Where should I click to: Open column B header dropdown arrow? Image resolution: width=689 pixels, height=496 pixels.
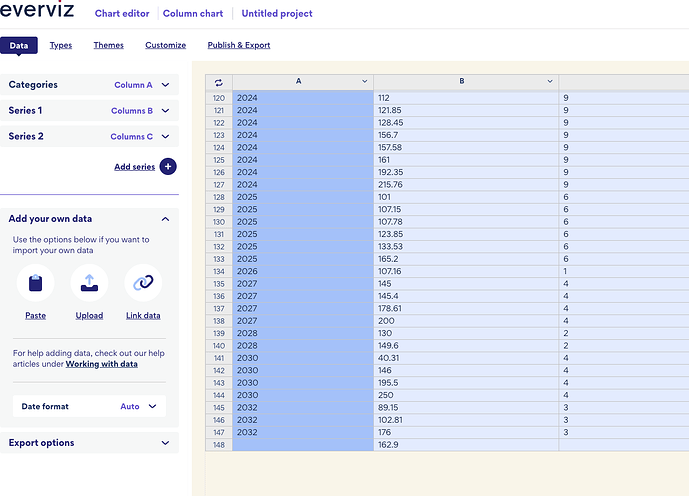[x=550, y=82]
